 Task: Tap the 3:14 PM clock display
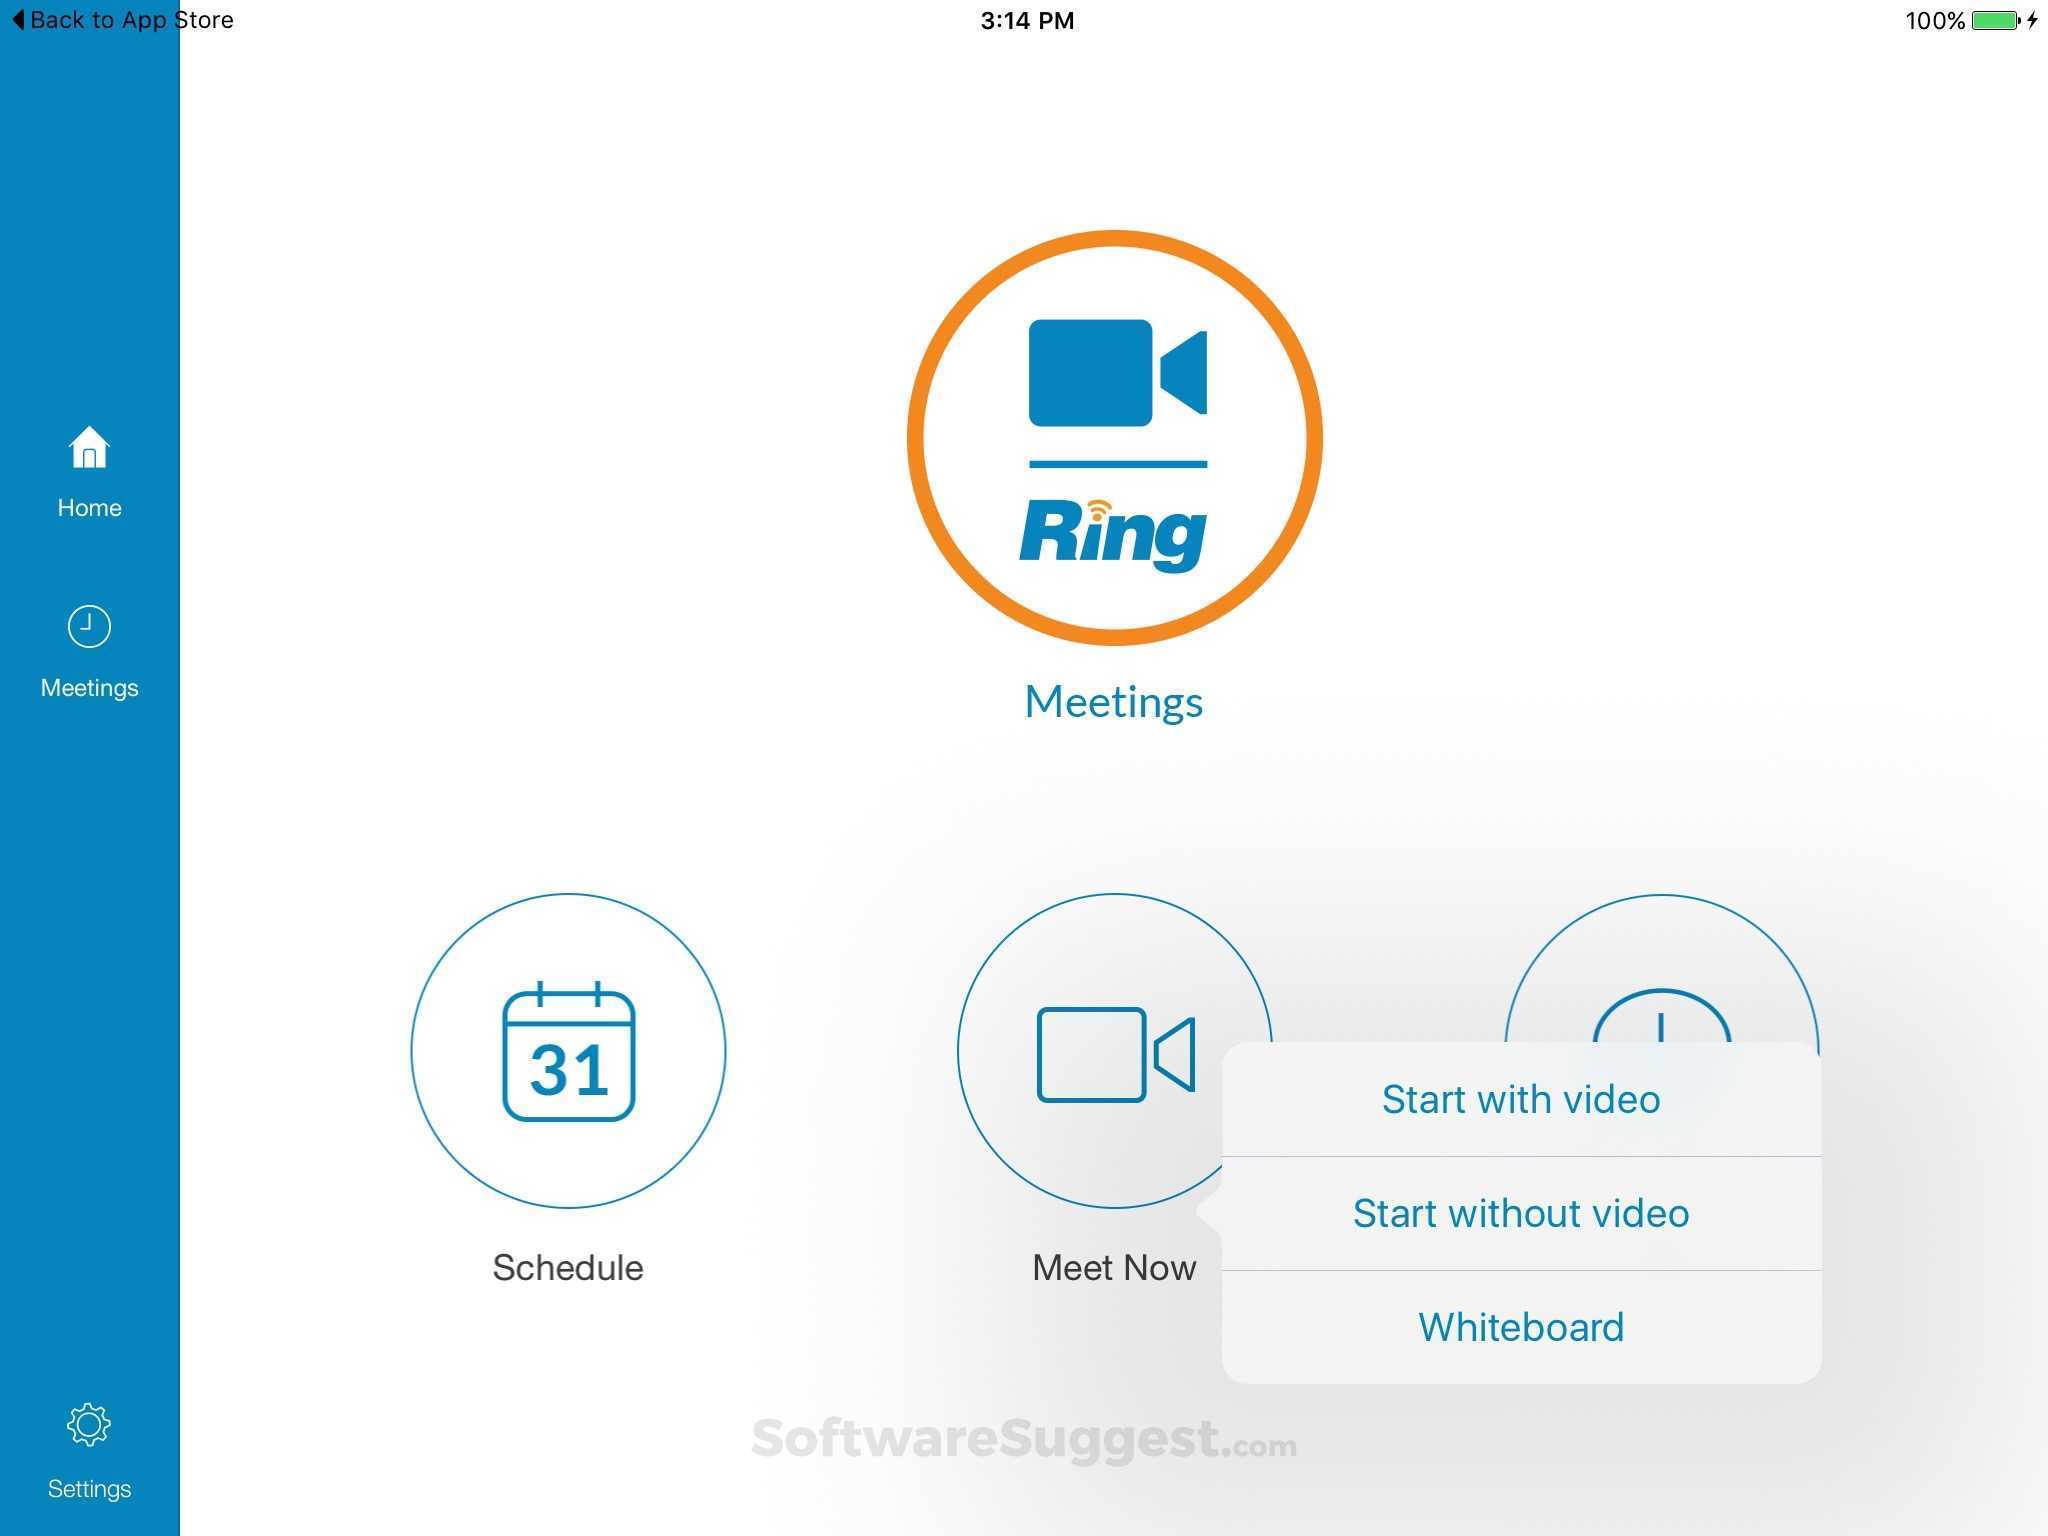[1026, 19]
